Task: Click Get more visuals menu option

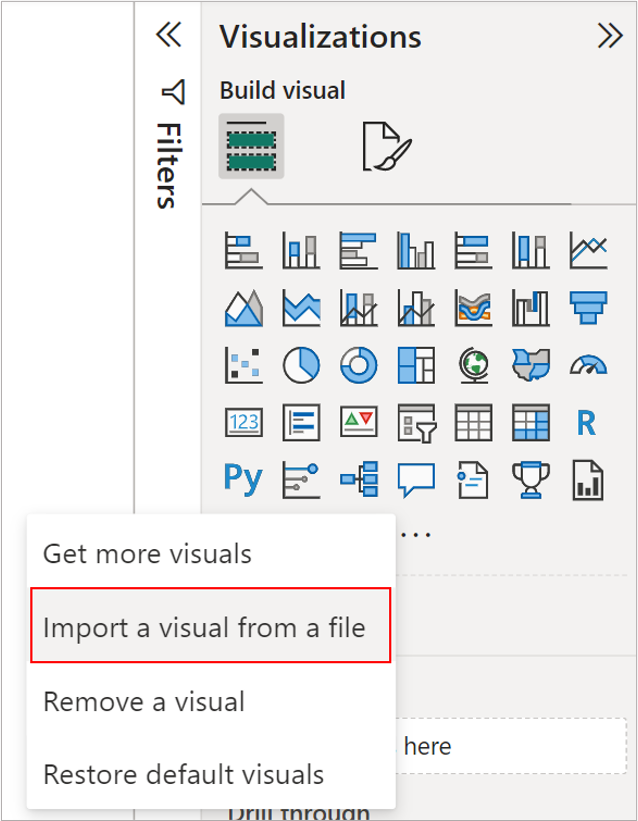Action: [x=147, y=552]
